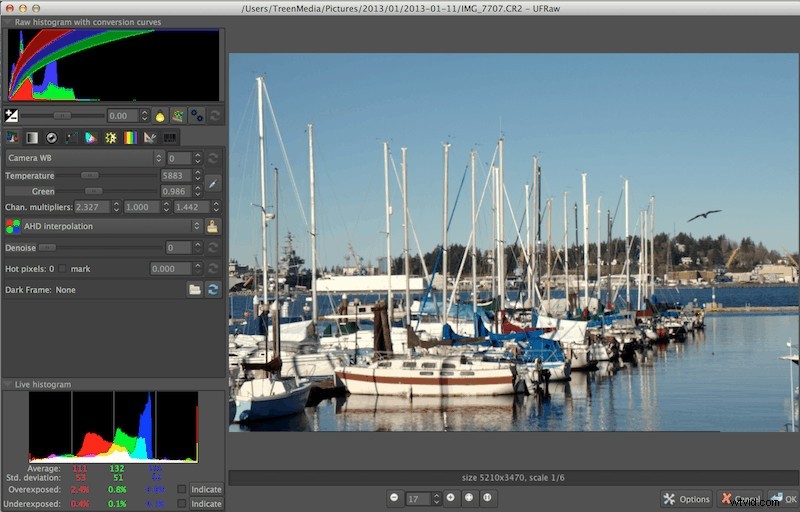Click the 'size 5210x3470, scale 1/6' status text
800x512 pixels.
513,478
